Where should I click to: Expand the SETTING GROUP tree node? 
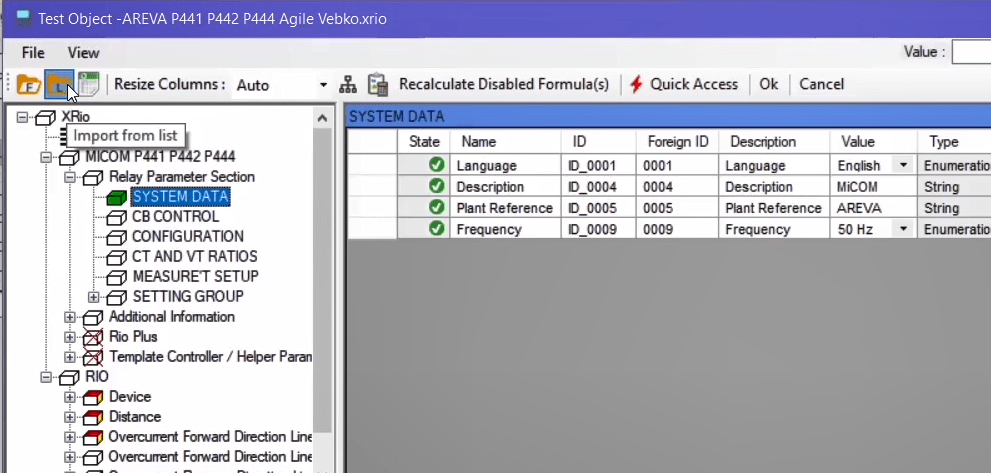coord(94,297)
